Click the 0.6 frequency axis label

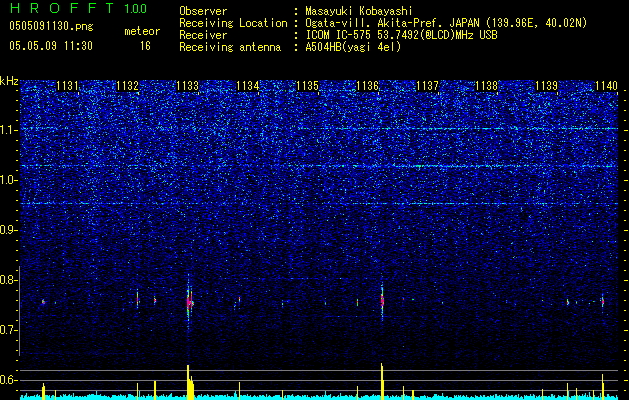[x=8, y=380]
